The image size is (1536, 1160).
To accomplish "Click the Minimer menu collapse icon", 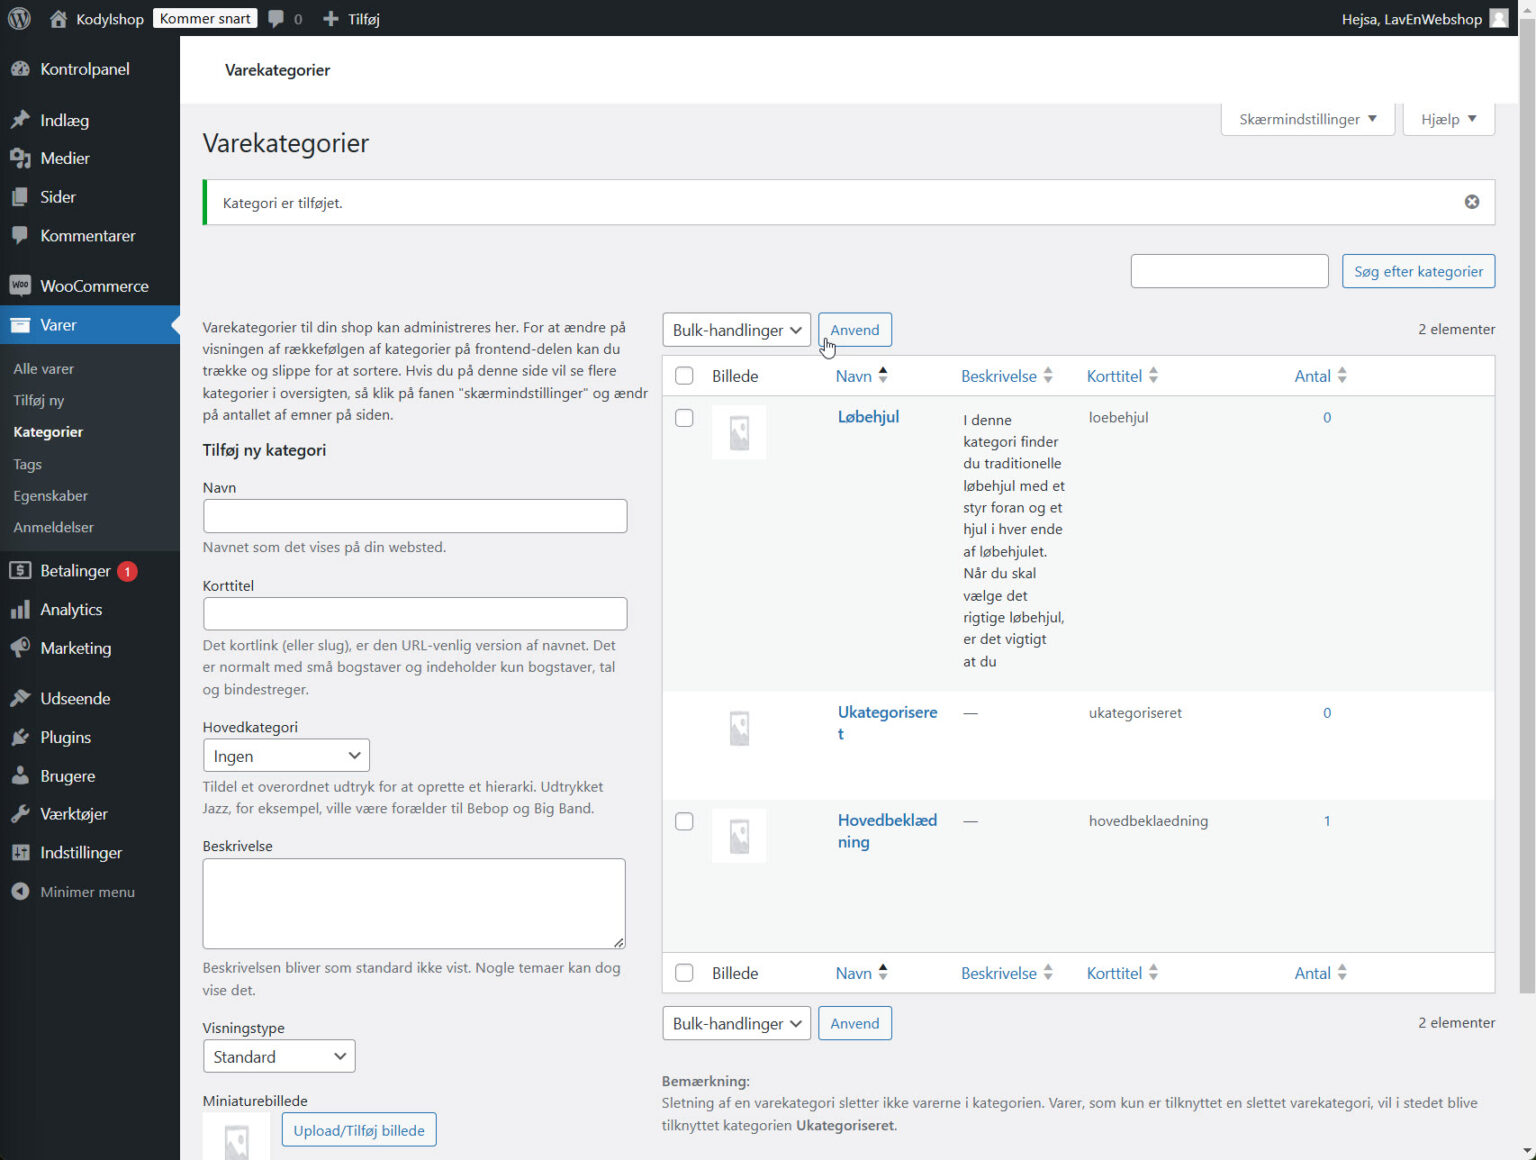I will (20, 891).
